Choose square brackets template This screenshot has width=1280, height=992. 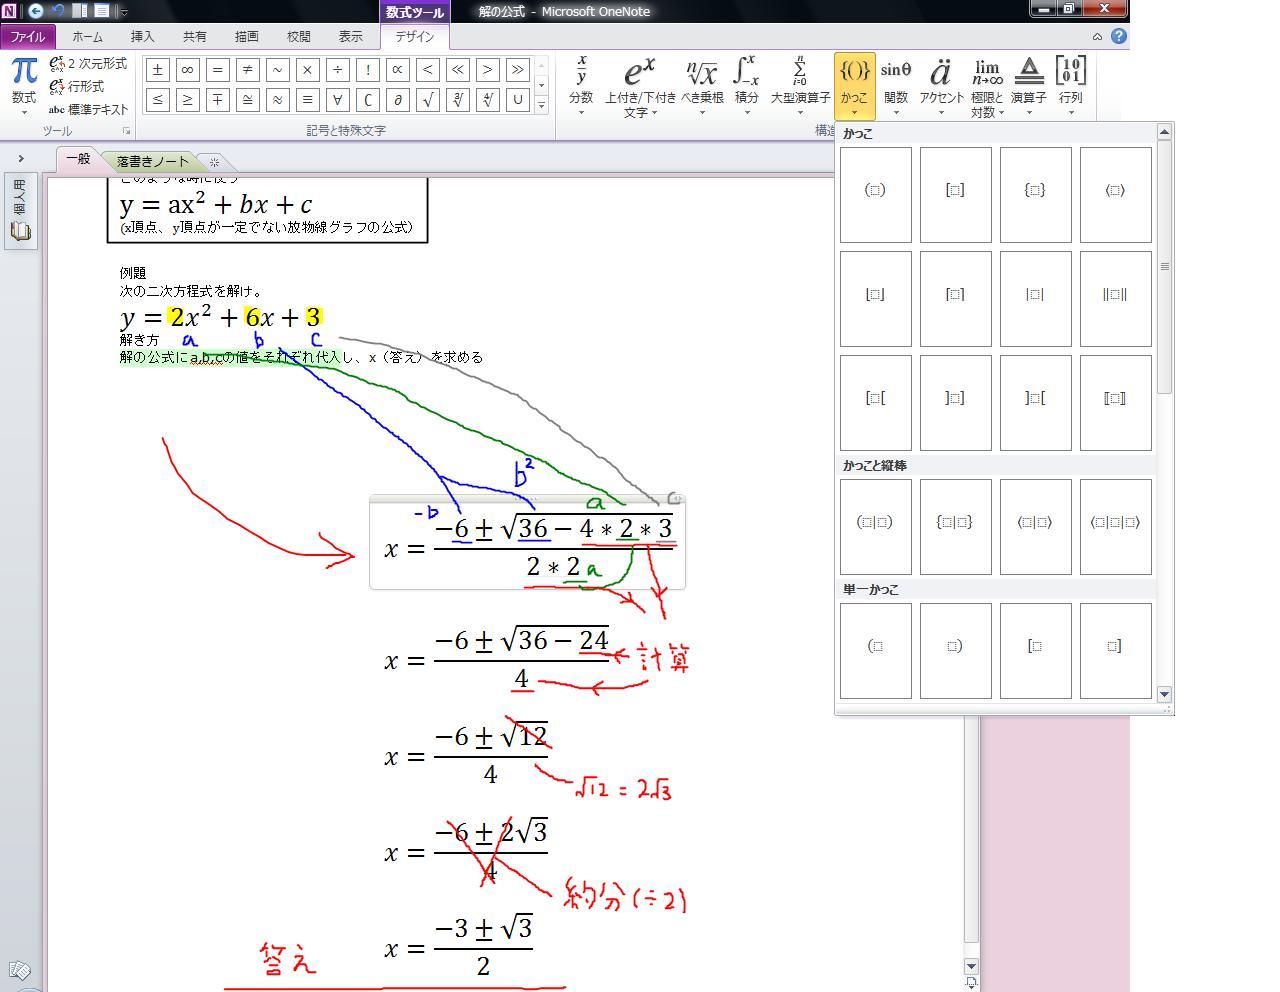956,195
